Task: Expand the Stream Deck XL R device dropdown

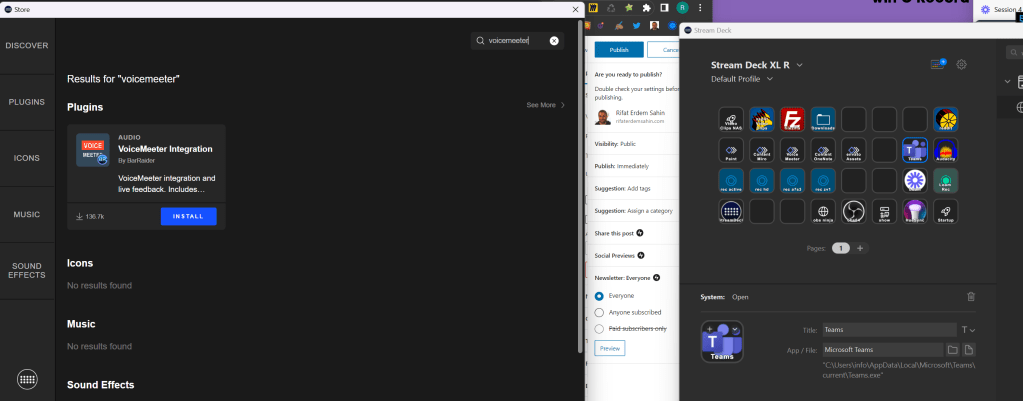Action: (800, 65)
